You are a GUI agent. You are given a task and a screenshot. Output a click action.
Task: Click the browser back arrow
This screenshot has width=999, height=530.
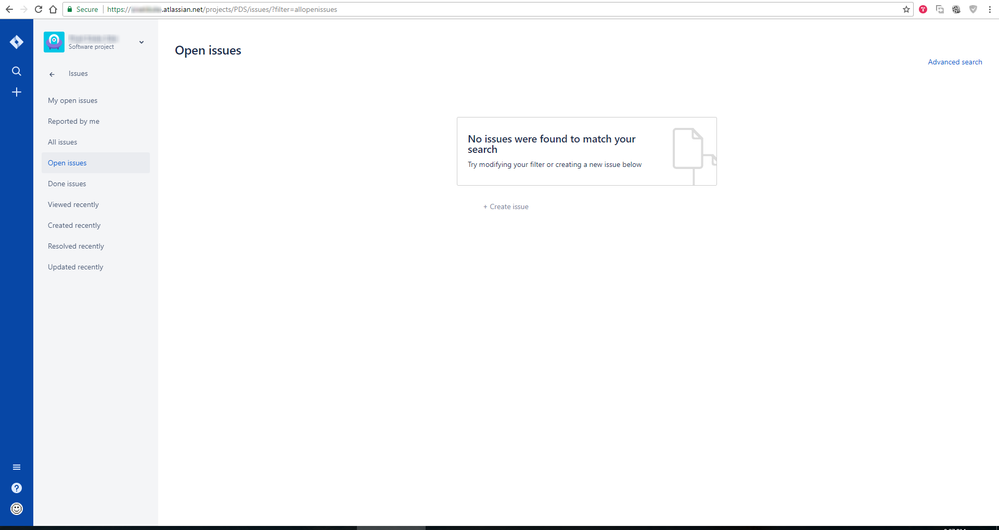tap(9, 10)
